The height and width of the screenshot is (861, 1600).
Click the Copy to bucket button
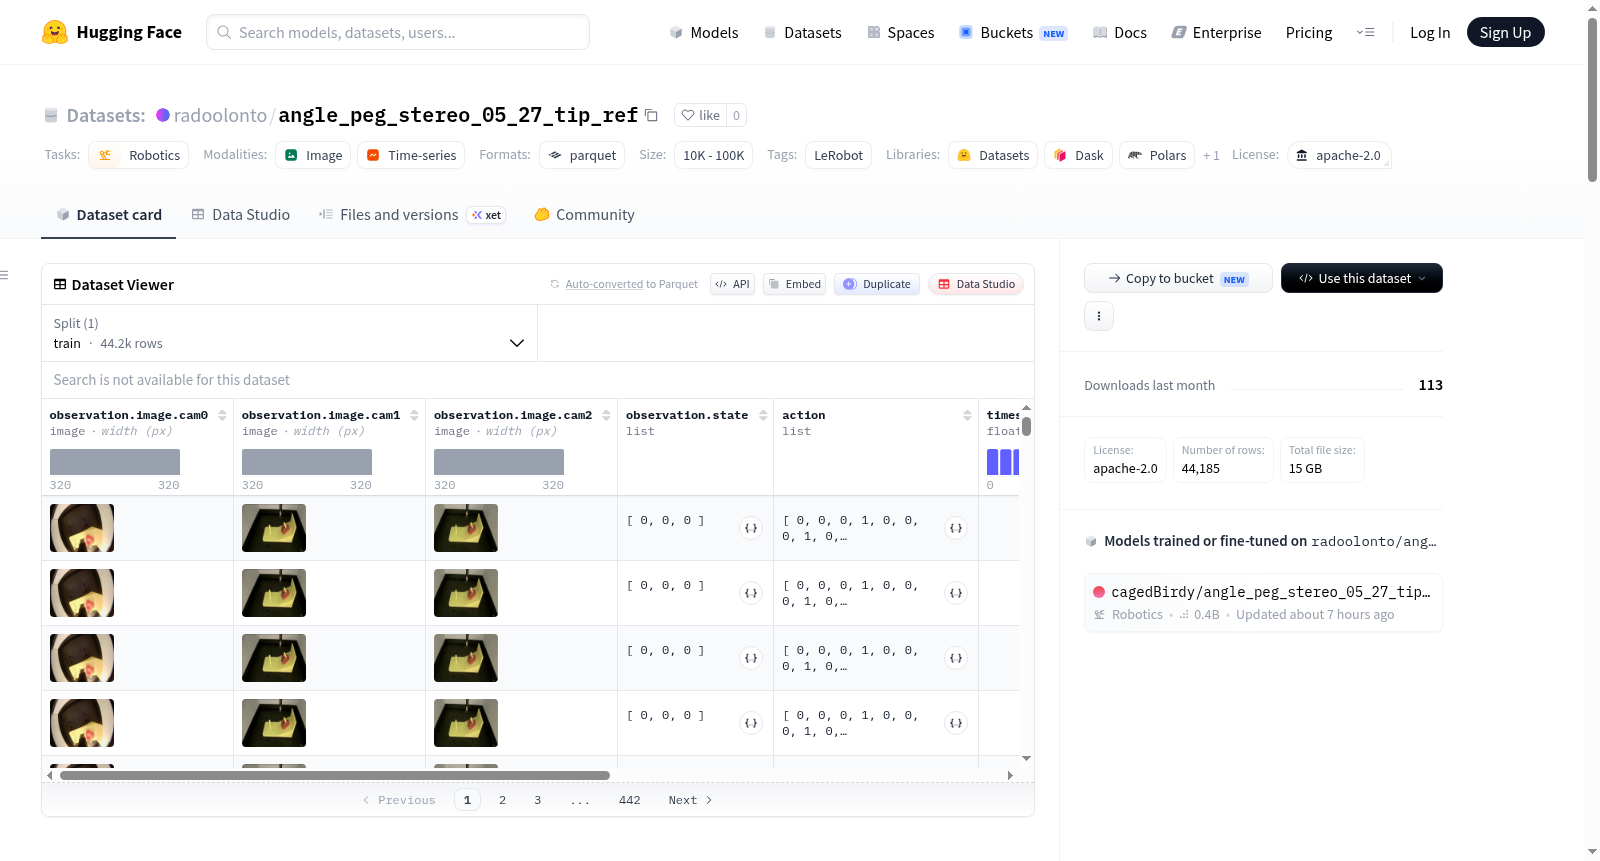pos(1178,278)
